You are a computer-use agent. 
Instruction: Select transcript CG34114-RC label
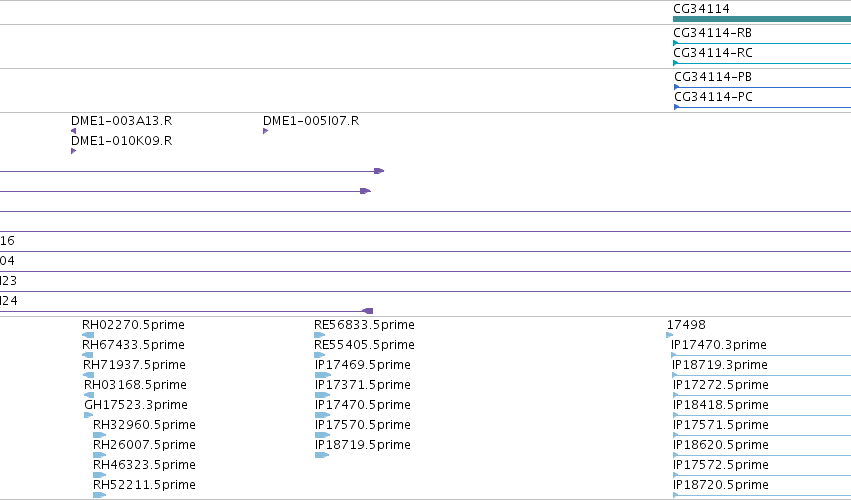pyautogui.click(x=713, y=53)
